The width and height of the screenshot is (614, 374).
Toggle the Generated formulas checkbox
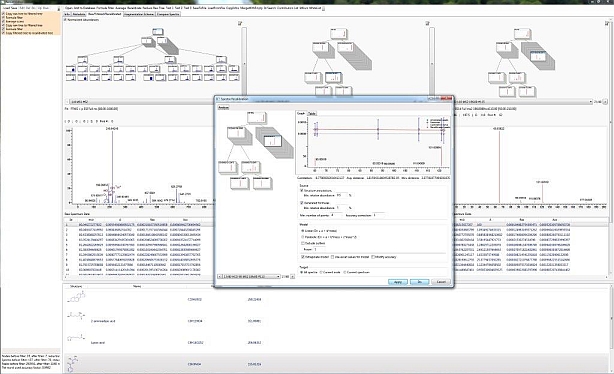[302, 203]
